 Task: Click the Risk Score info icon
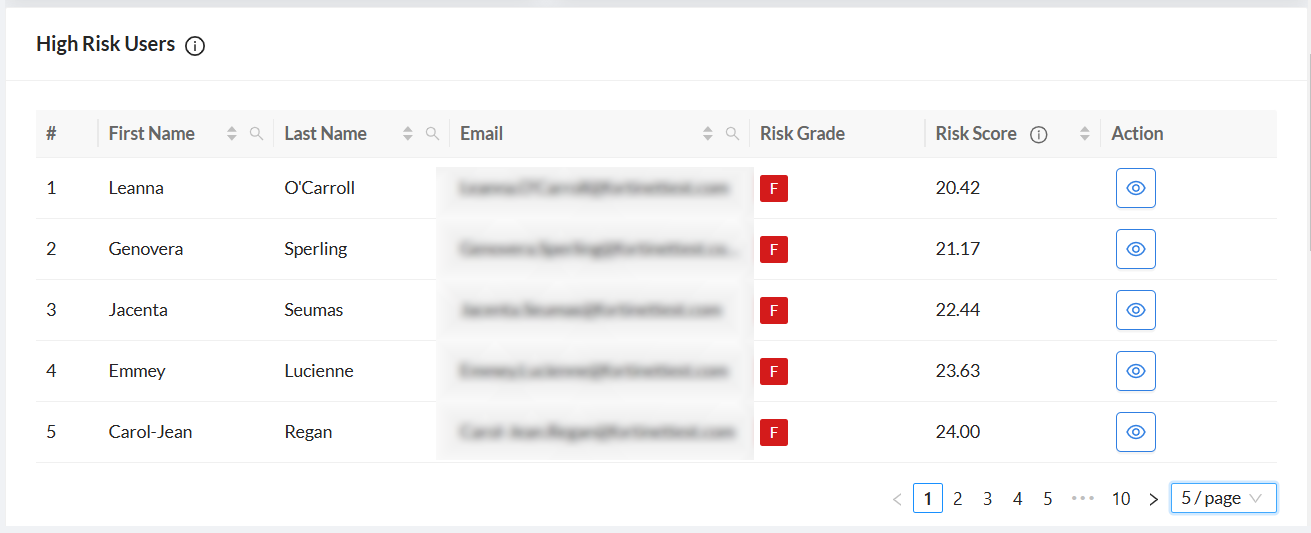pyautogui.click(x=1039, y=134)
